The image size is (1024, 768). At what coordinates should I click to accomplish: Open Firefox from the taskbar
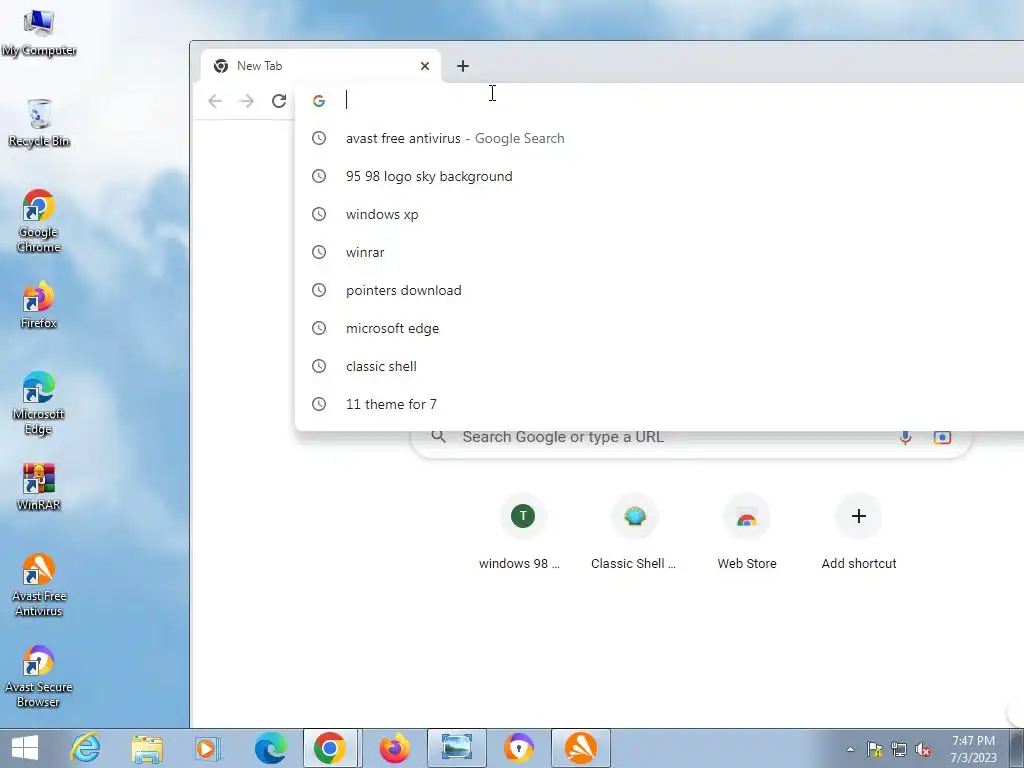point(394,748)
